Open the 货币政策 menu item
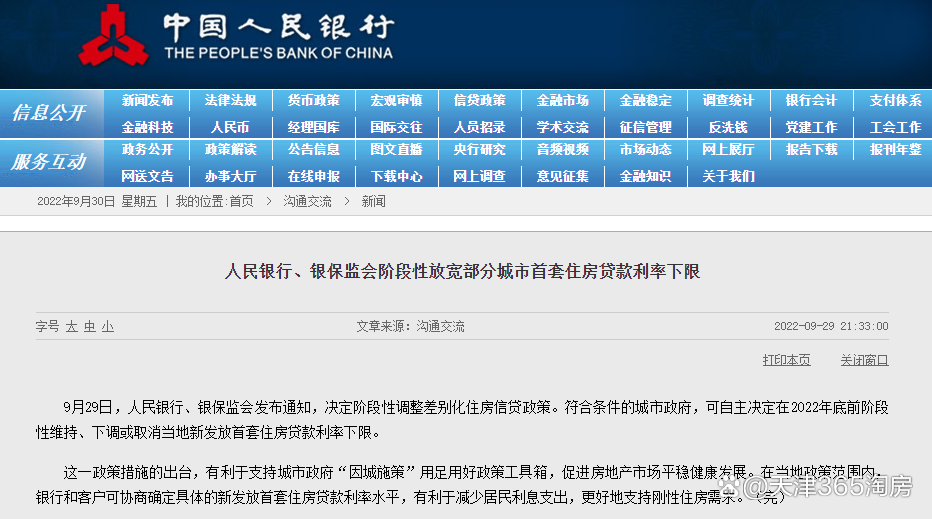Viewport: 932px width, 519px height. point(314,100)
